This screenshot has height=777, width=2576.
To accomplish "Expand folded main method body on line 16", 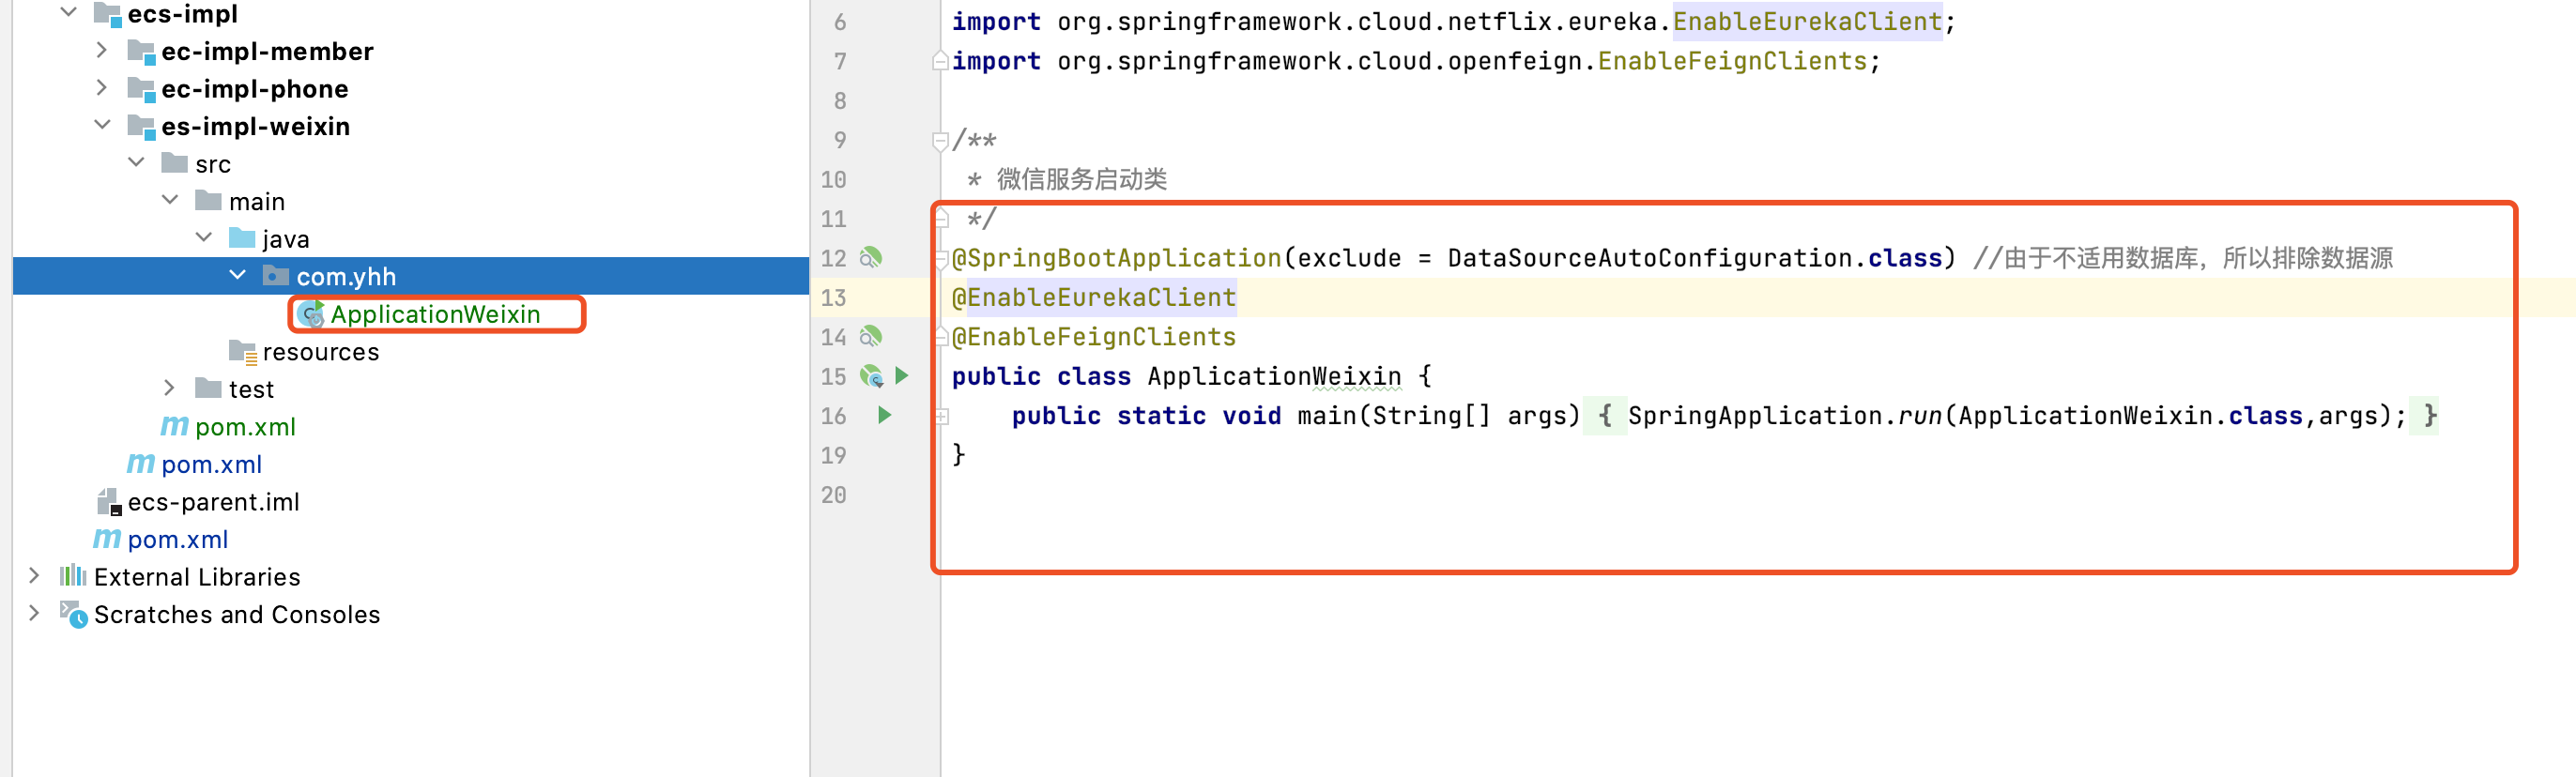I will click(x=941, y=416).
